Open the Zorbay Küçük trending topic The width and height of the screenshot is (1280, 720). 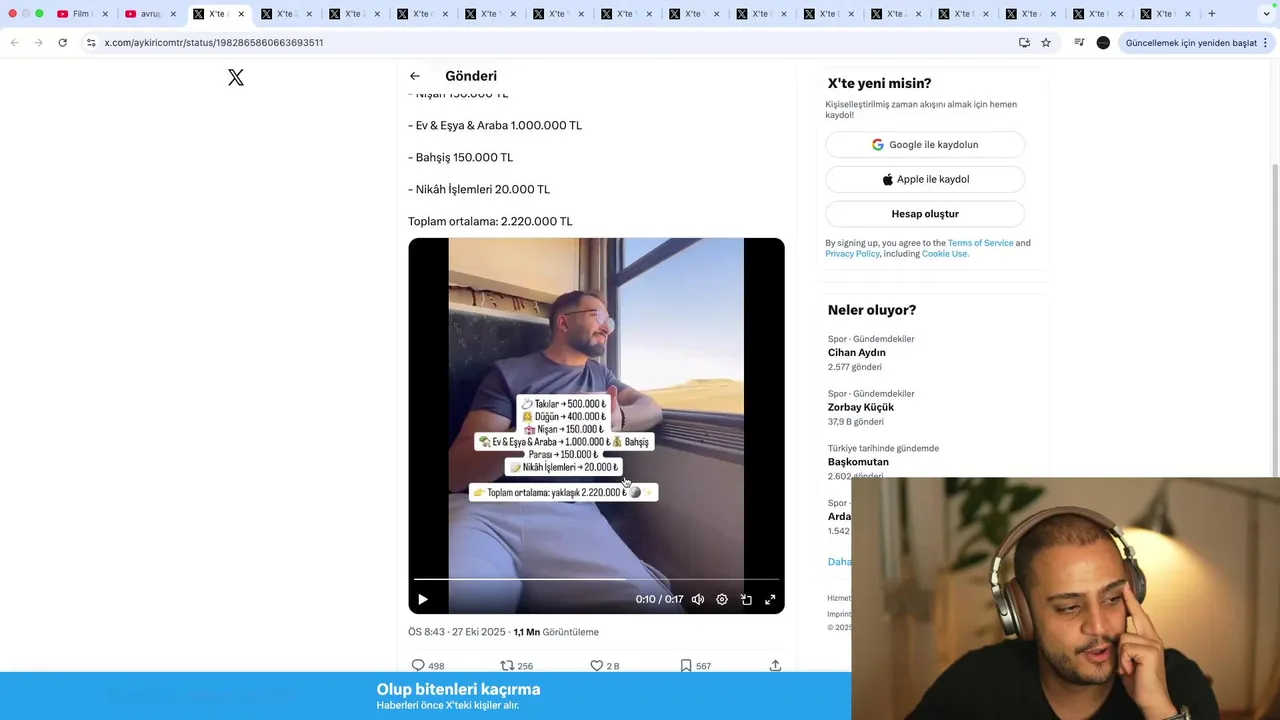coord(861,407)
